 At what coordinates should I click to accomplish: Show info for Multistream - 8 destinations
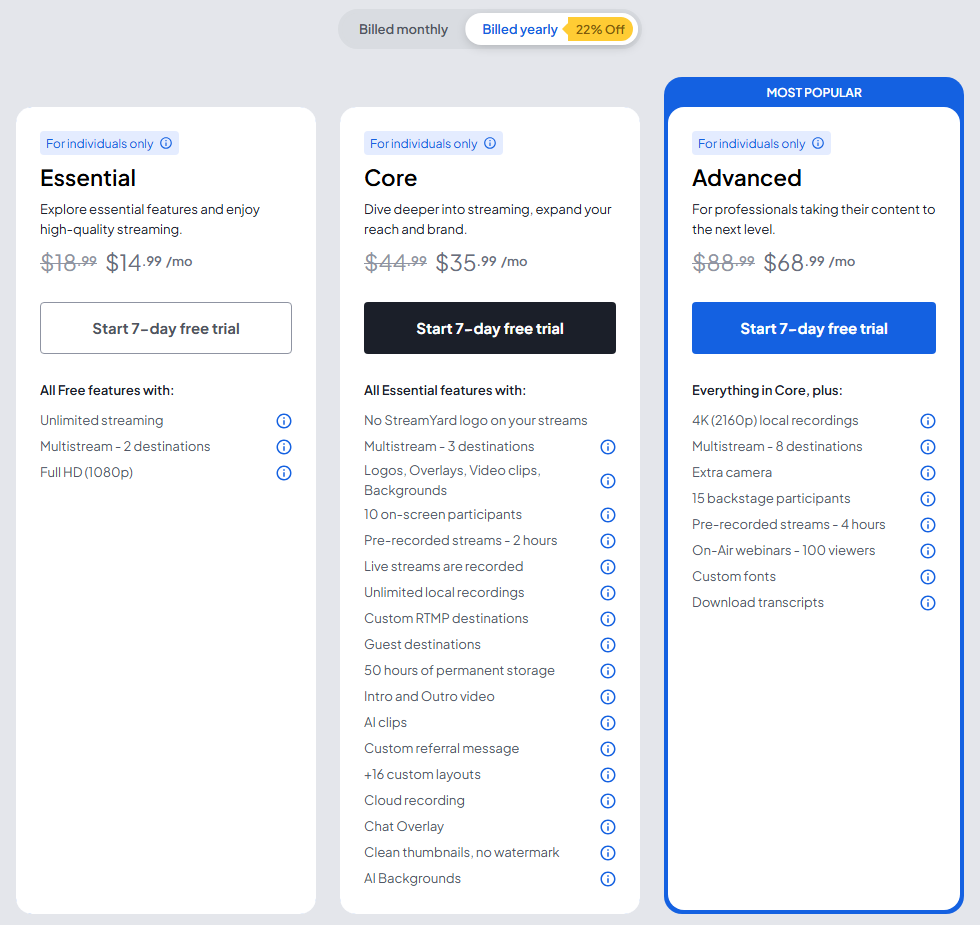[928, 447]
